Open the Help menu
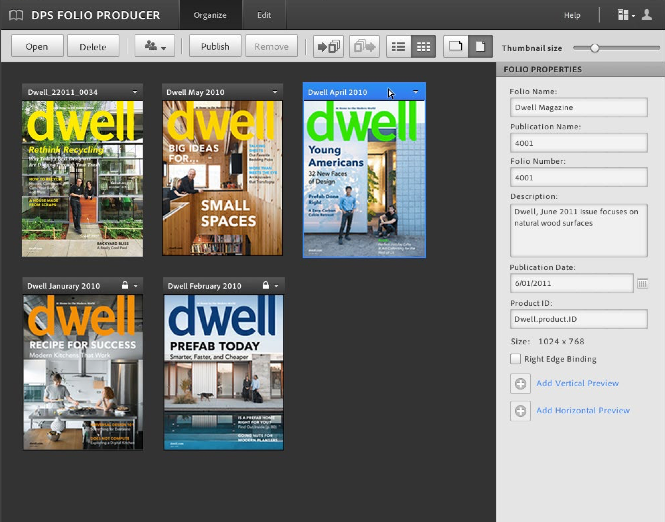 coord(572,15)
